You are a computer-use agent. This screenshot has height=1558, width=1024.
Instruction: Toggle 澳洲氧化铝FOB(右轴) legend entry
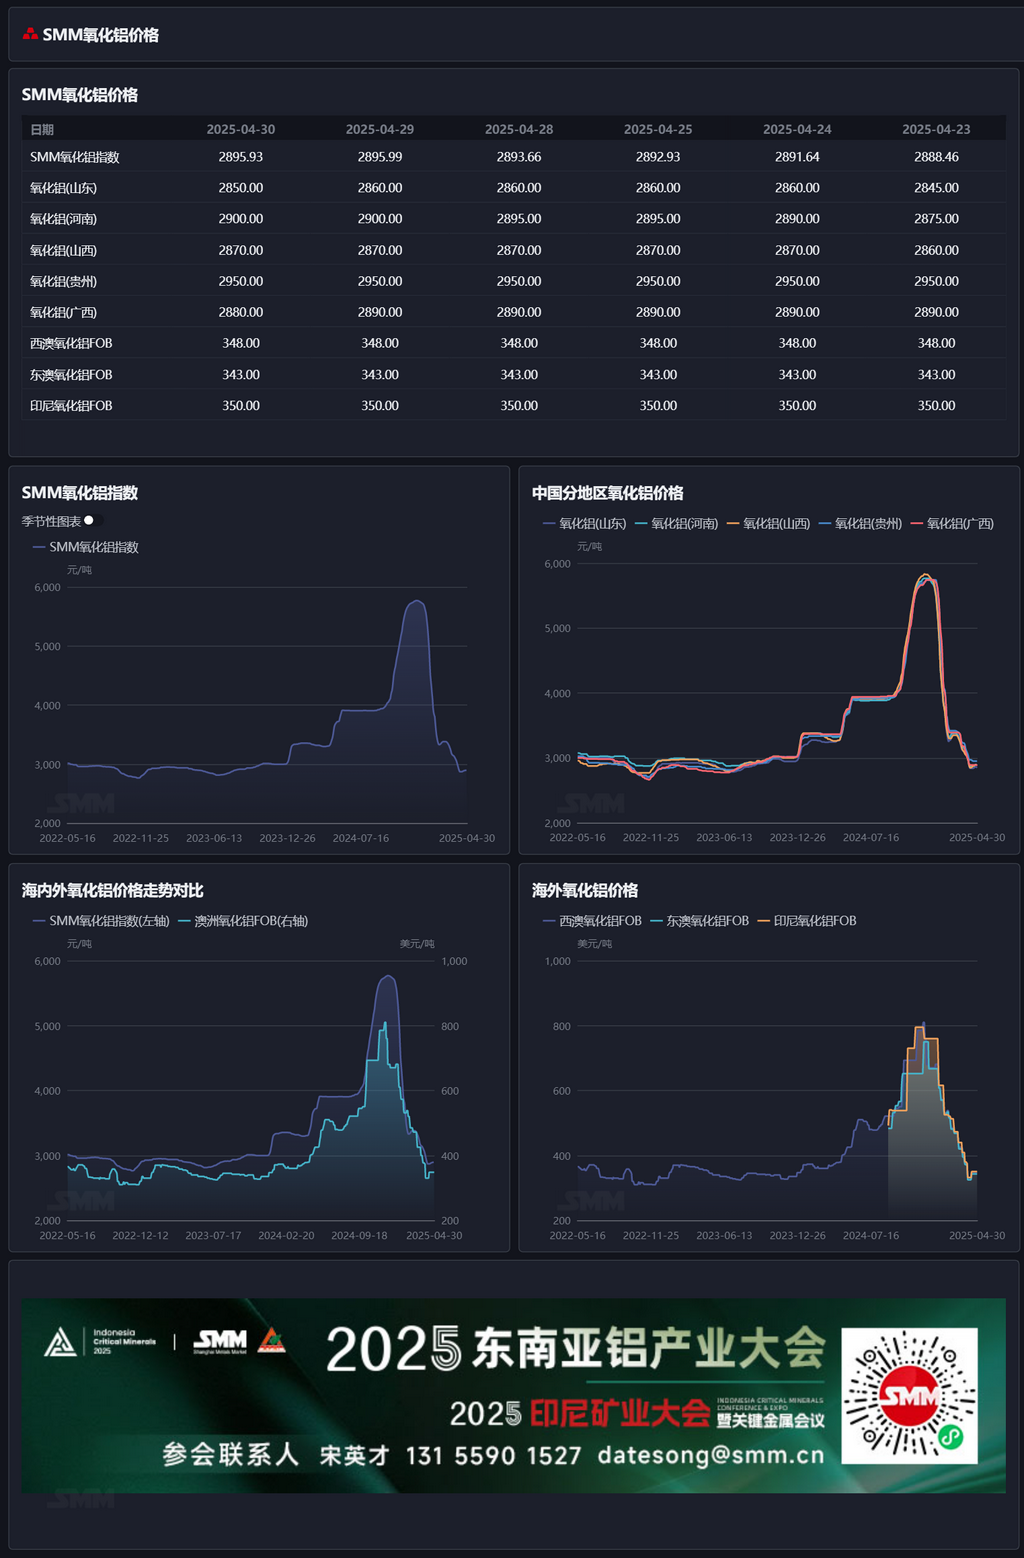tap(243, 921)
